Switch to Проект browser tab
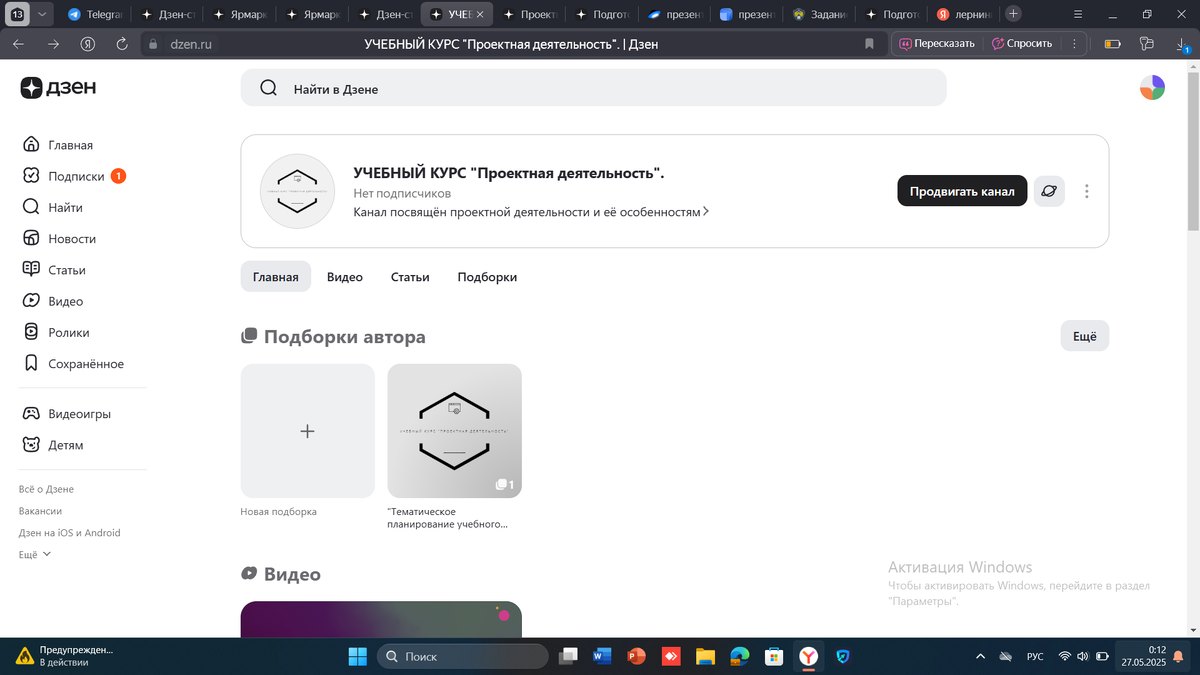 click(x=528, y=14)
